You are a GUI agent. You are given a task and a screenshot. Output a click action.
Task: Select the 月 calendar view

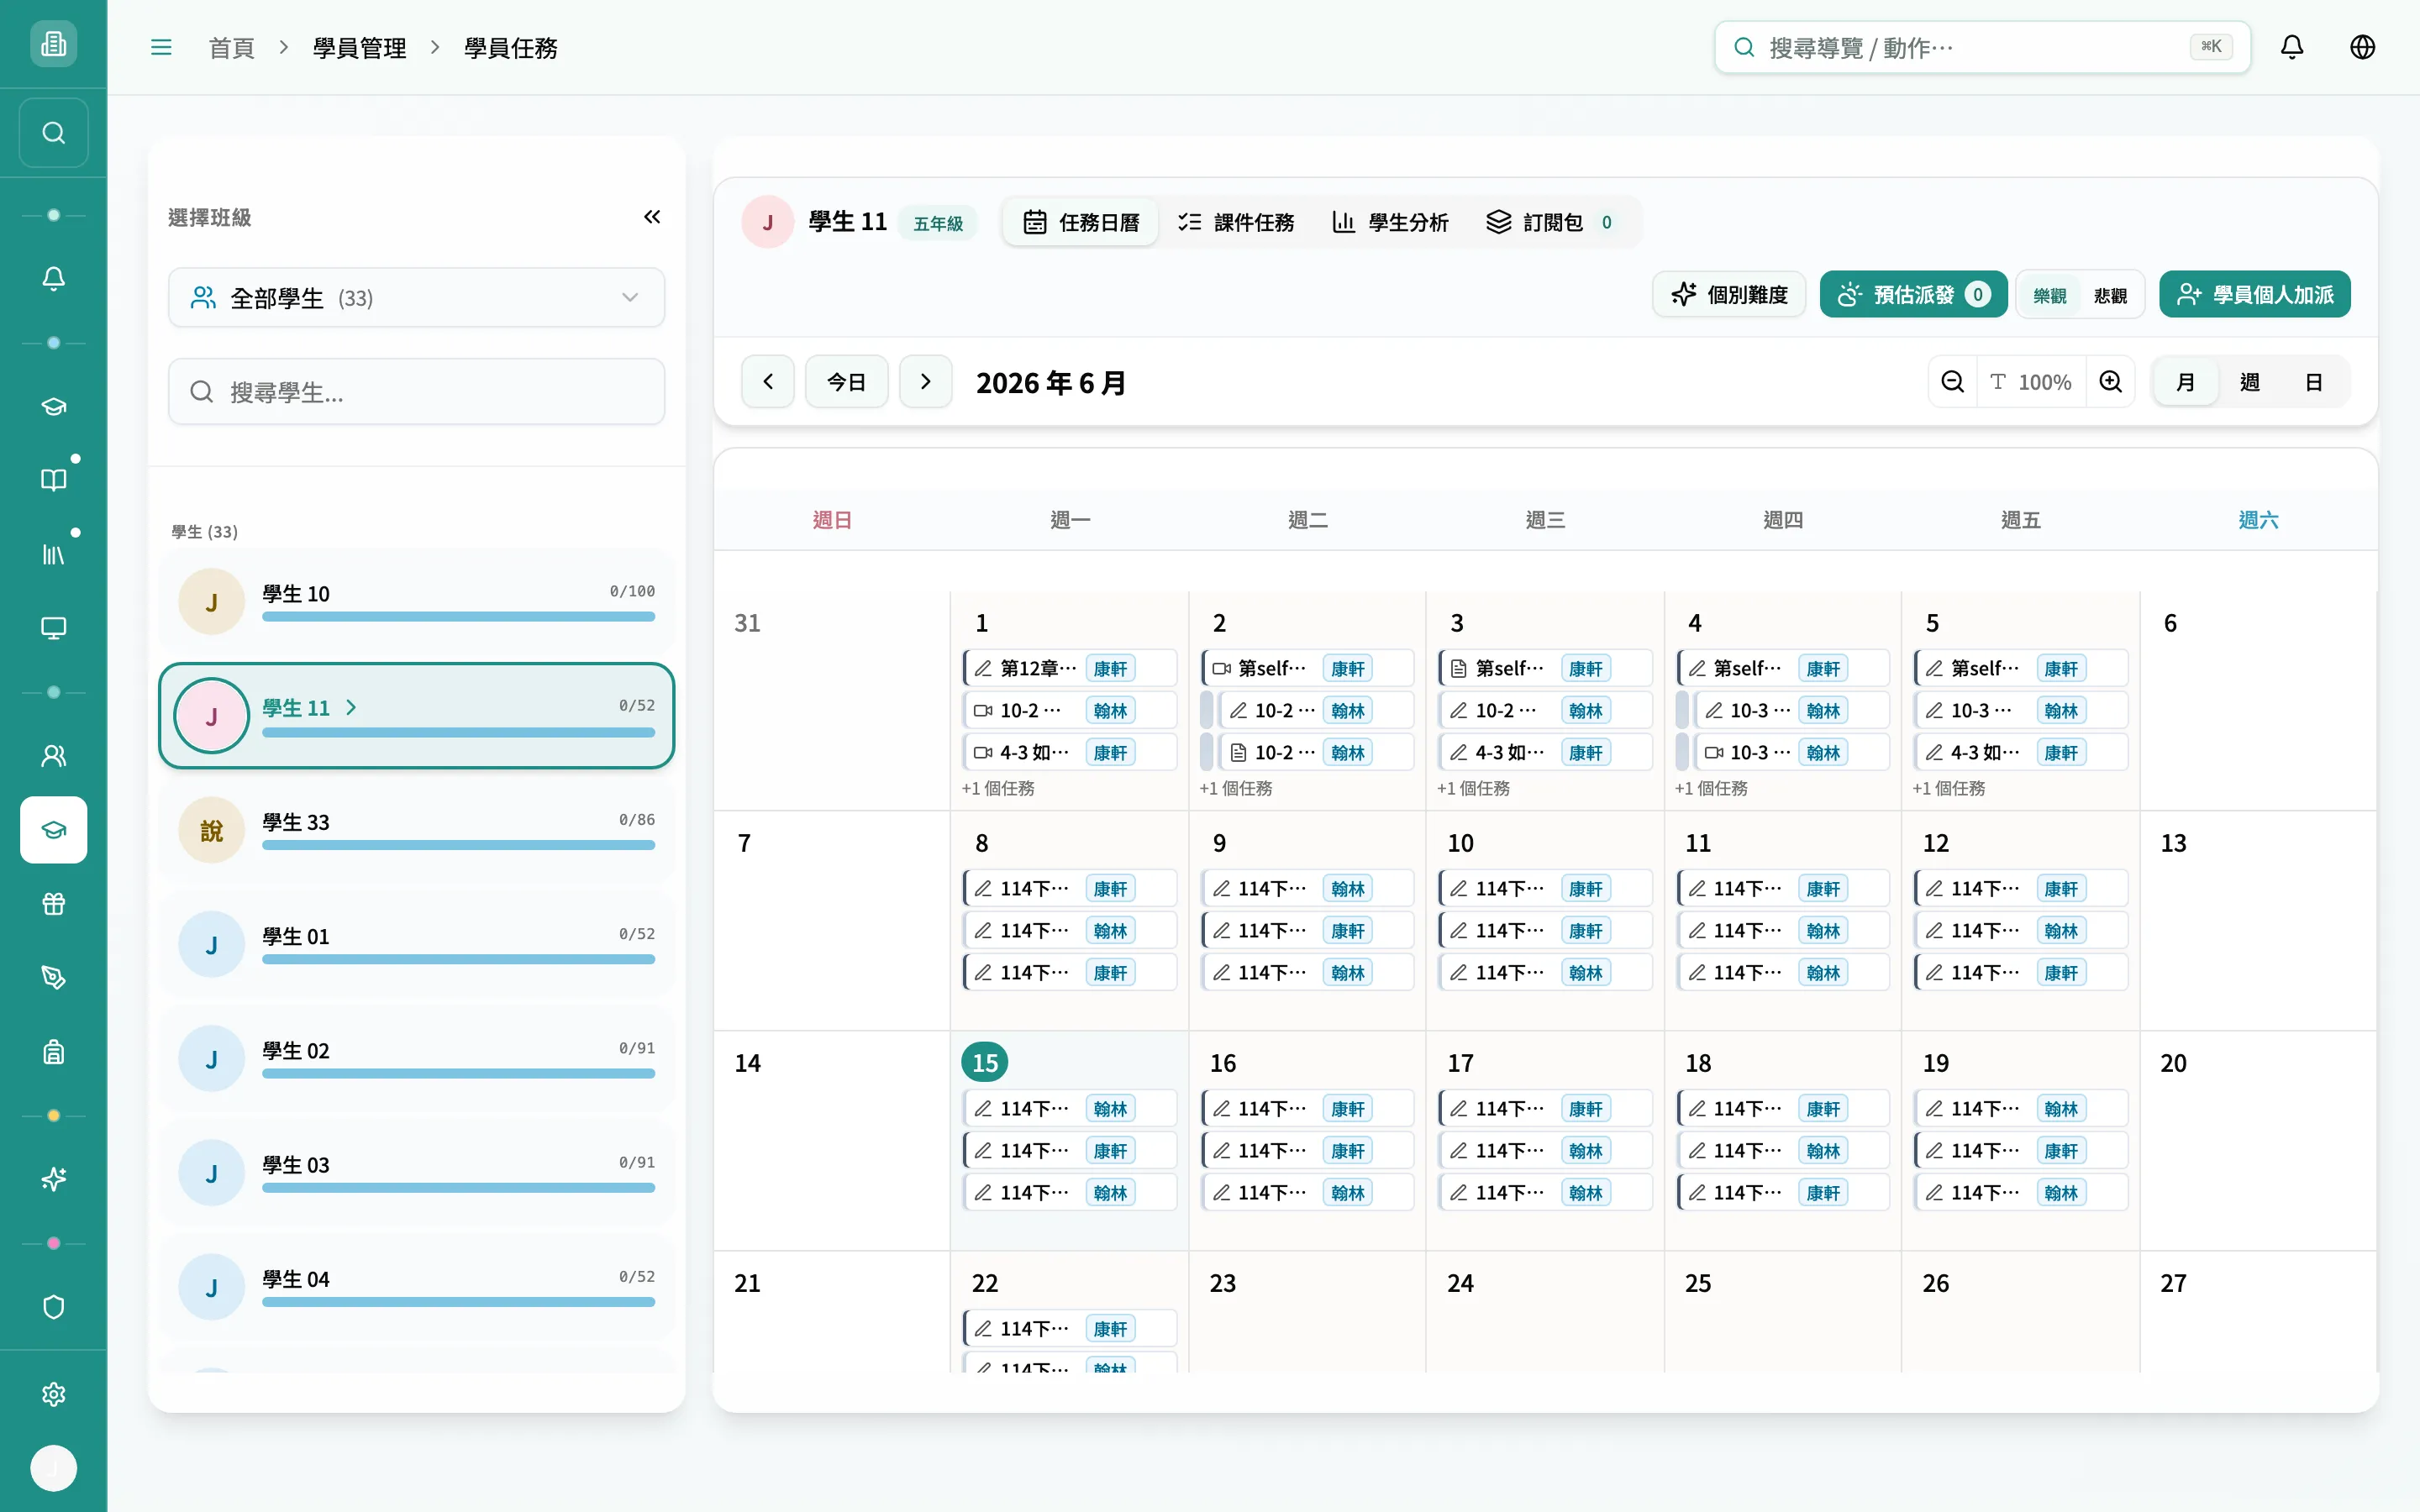(2186, 382)
